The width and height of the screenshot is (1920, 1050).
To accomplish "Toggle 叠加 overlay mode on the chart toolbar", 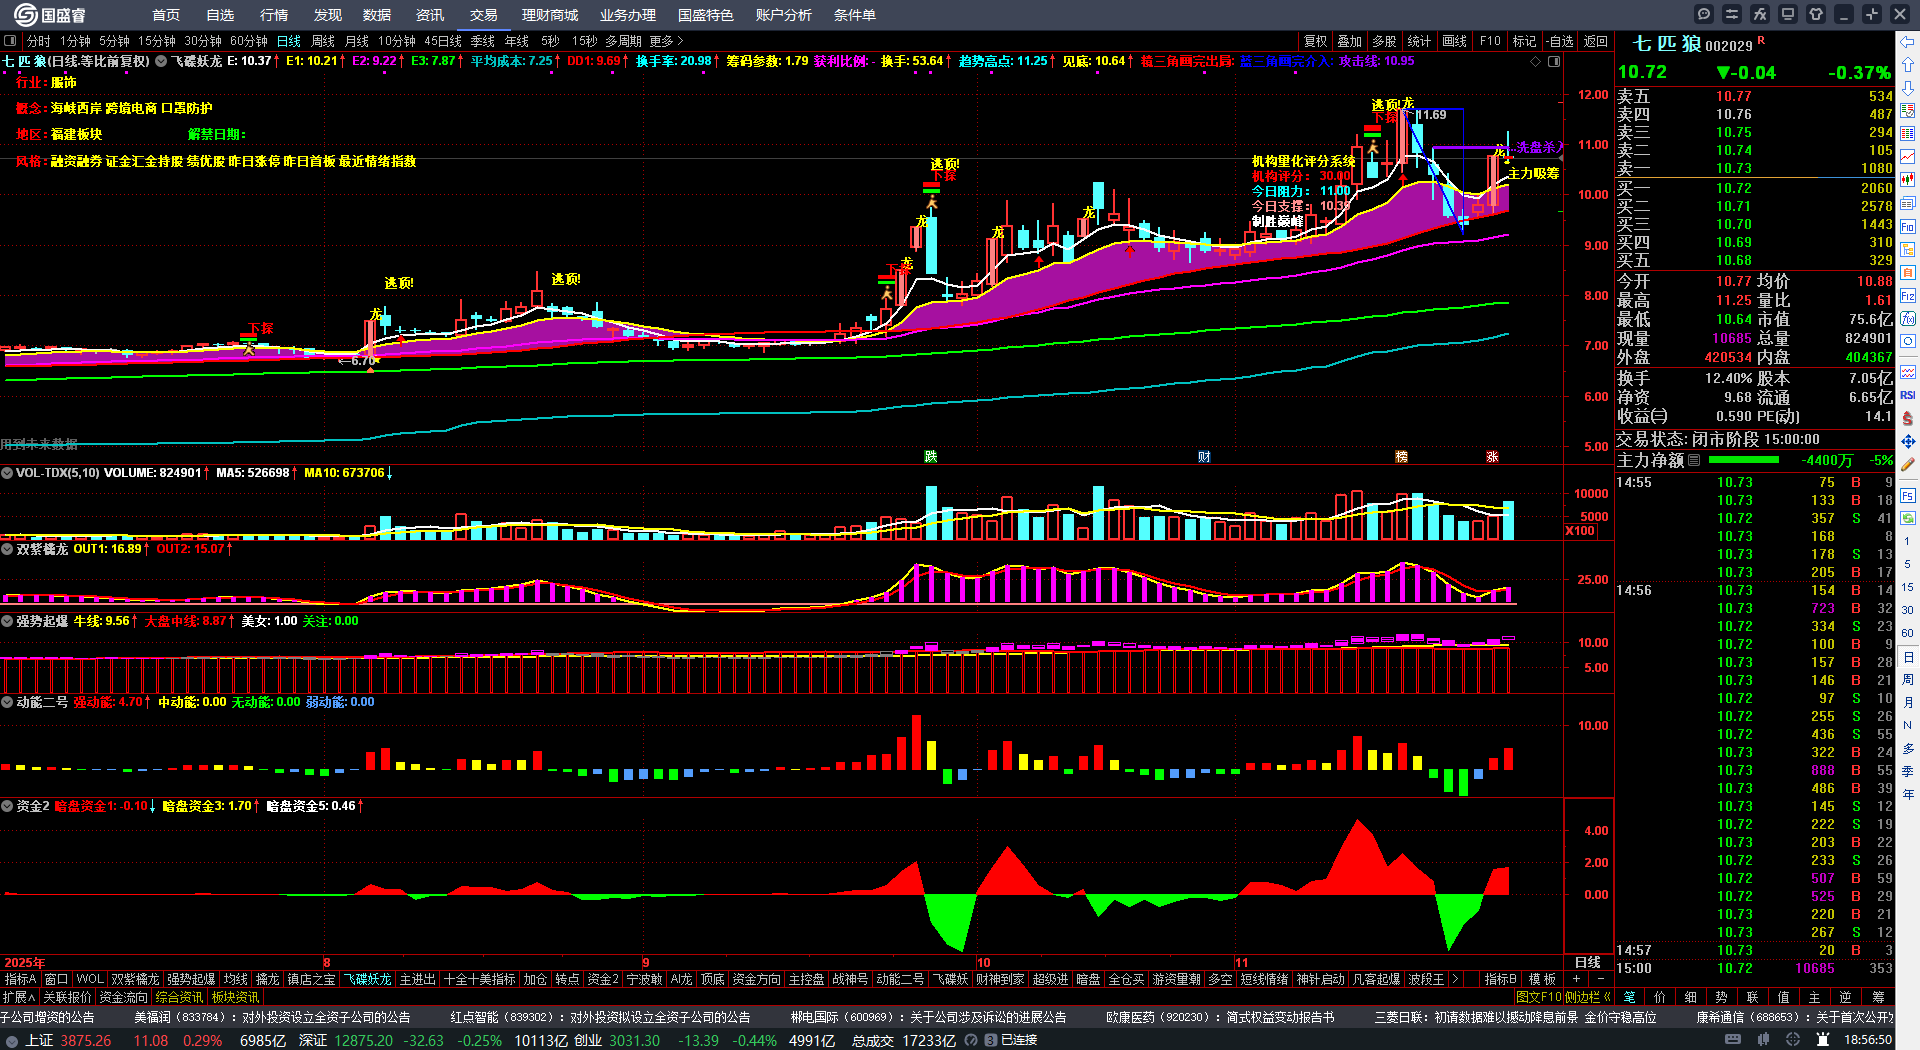I will [1350, 41].
